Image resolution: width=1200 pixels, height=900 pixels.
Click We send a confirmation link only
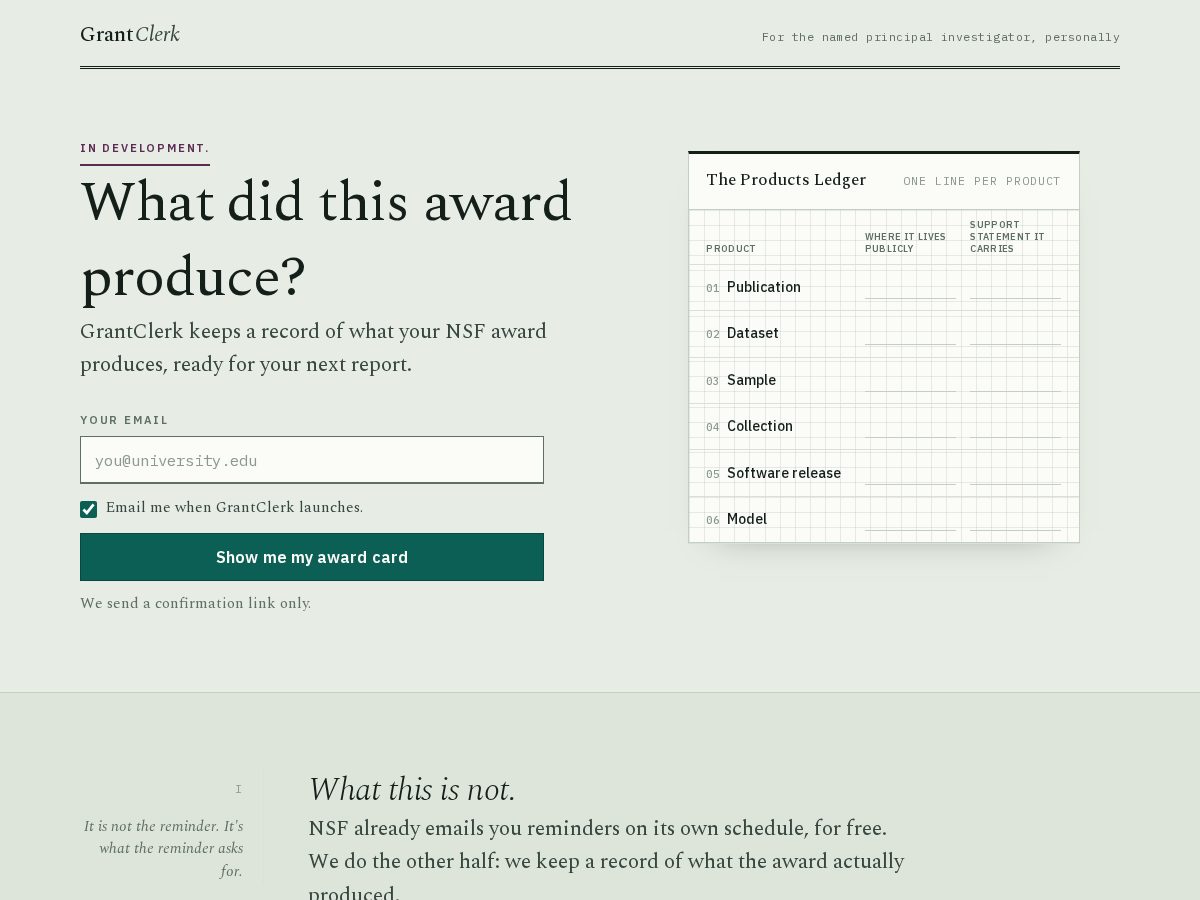point(196,603)
